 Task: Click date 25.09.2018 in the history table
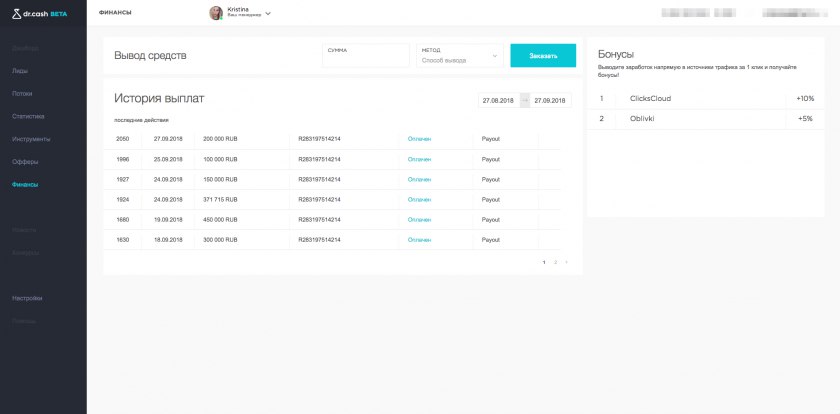coord(168,159)
